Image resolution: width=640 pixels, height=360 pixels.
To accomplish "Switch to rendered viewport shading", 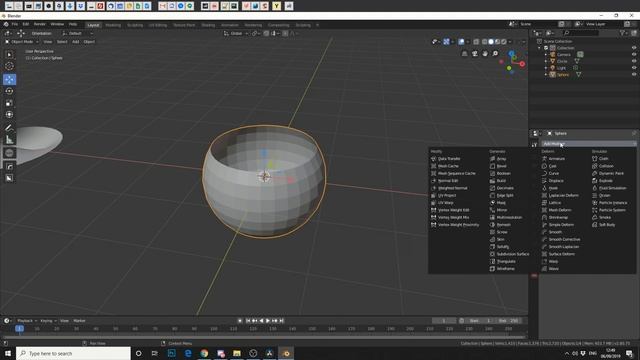I will point(504,42).
